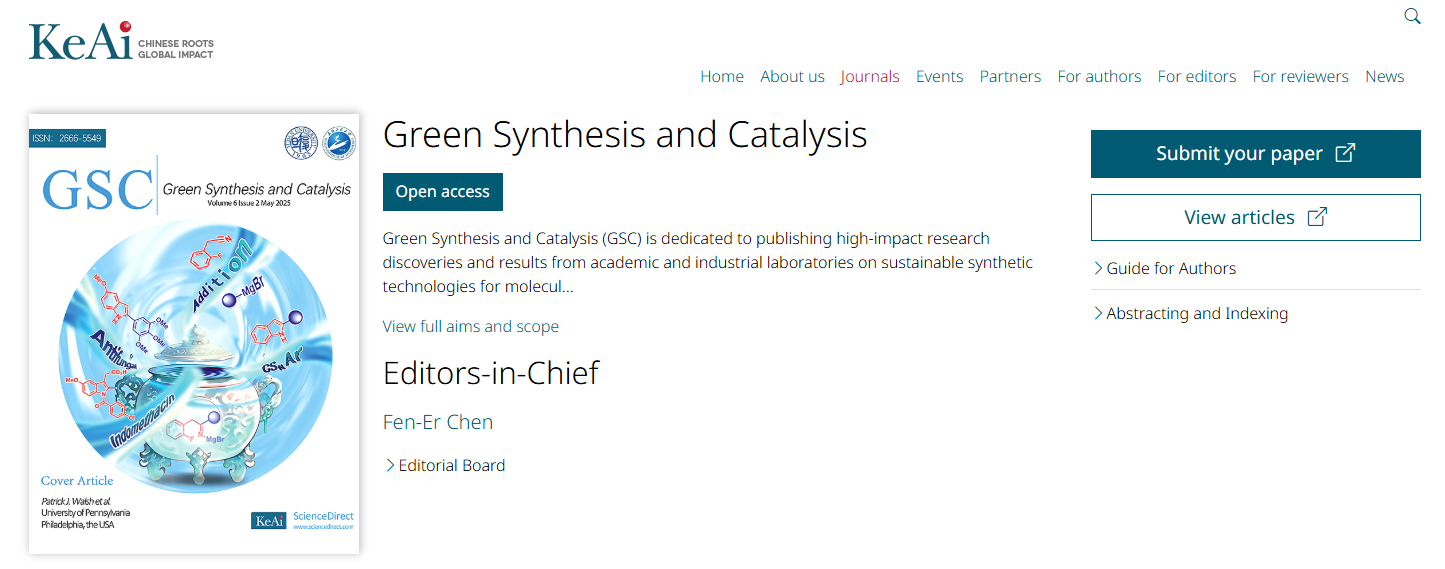Open the For editors menu
The image size is (1445, 569).
[x=1196, y=76]
